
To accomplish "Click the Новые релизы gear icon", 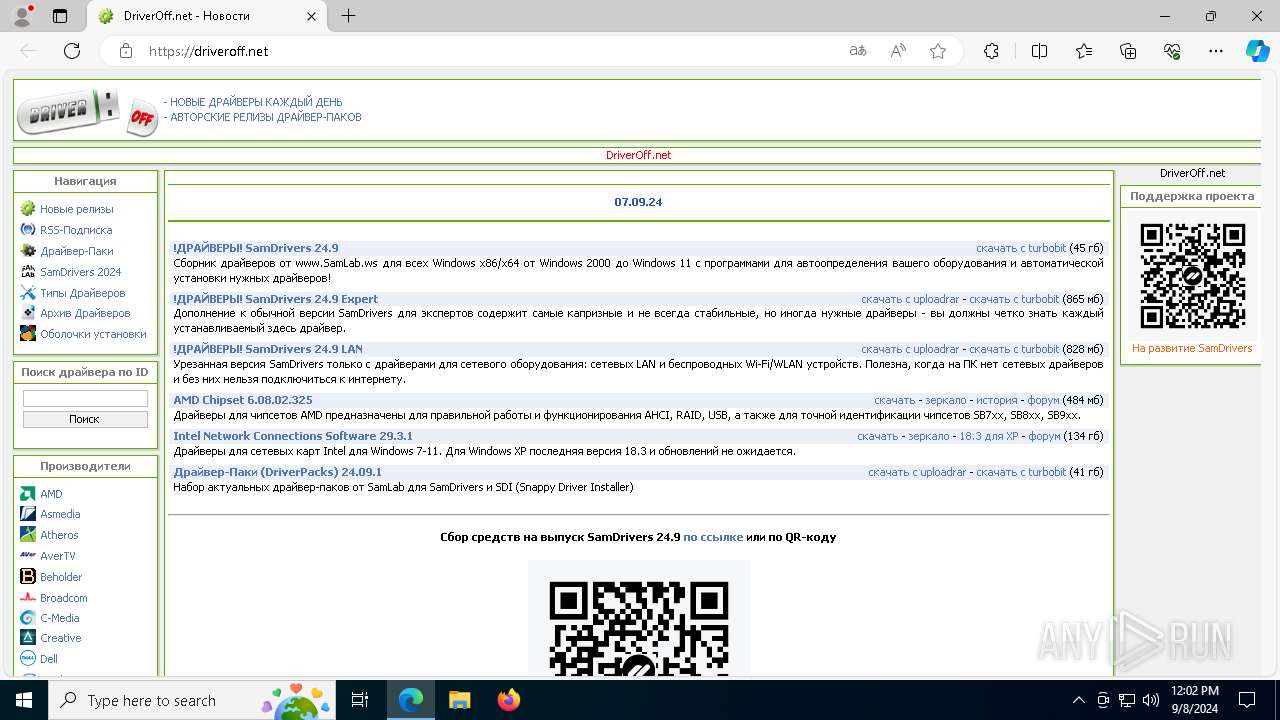I will [x=28, y=209].
